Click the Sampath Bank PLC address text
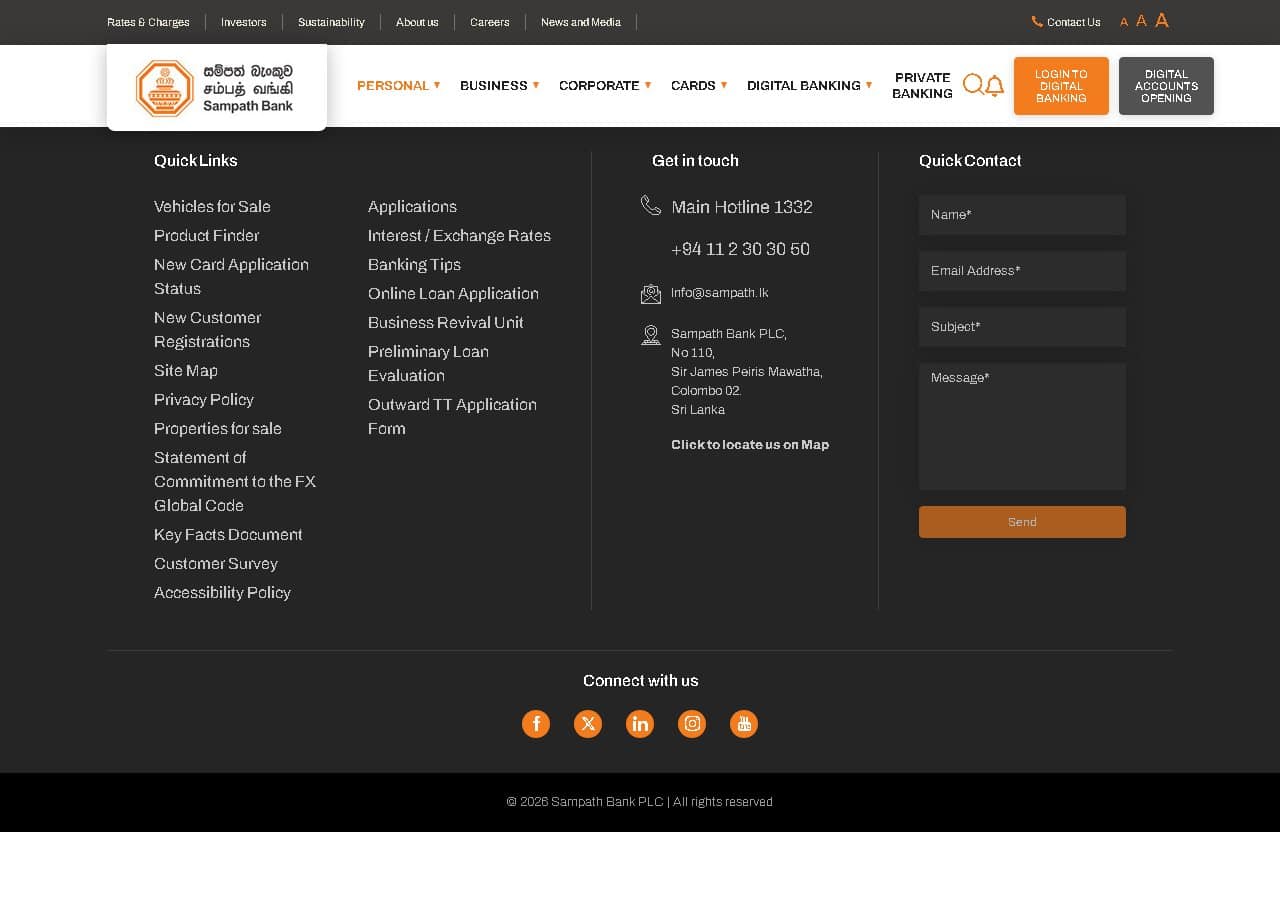This screenshot has height=900, width=1280. tap(747, 372)
